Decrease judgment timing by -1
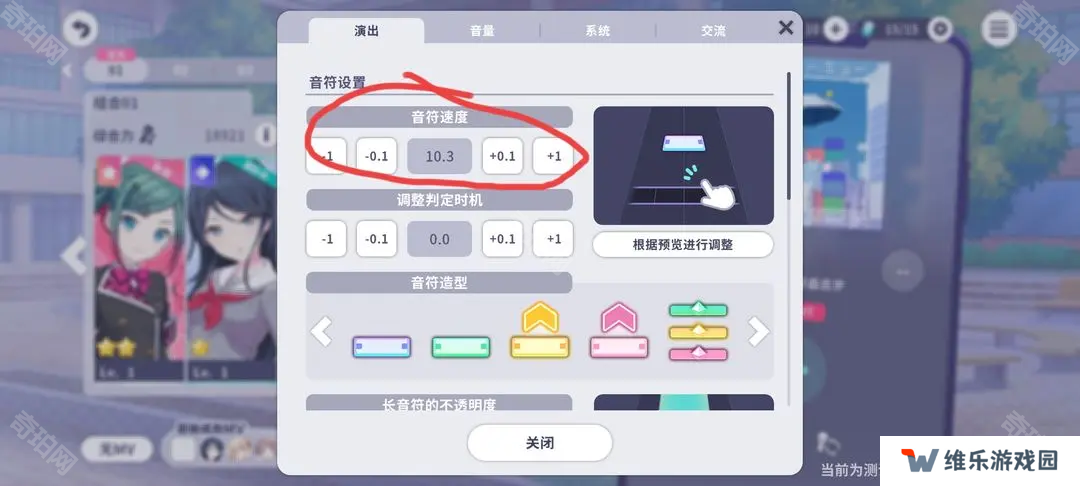This screenshot has width=1080, height=486. 326,239
